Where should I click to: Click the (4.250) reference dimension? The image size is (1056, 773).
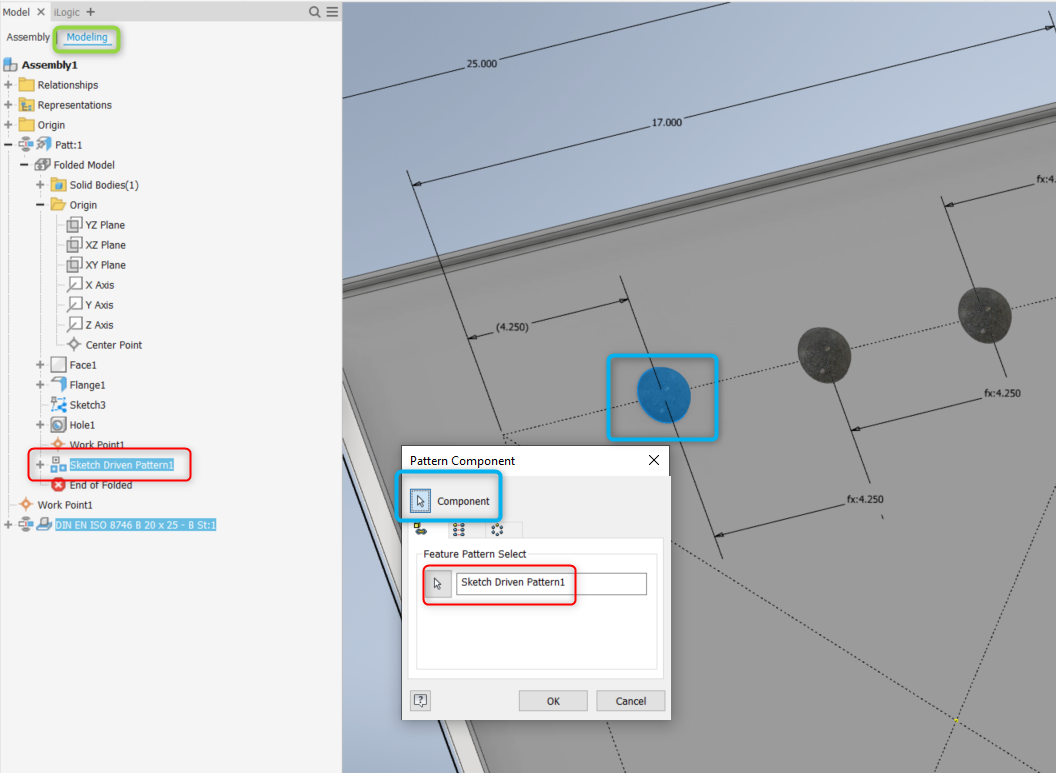point(513,327)
